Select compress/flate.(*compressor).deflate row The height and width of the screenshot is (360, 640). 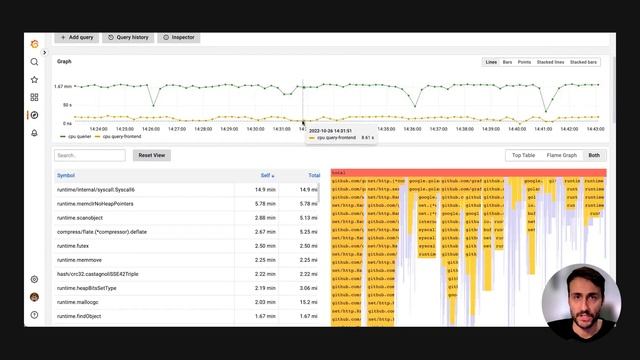point(186,231)
